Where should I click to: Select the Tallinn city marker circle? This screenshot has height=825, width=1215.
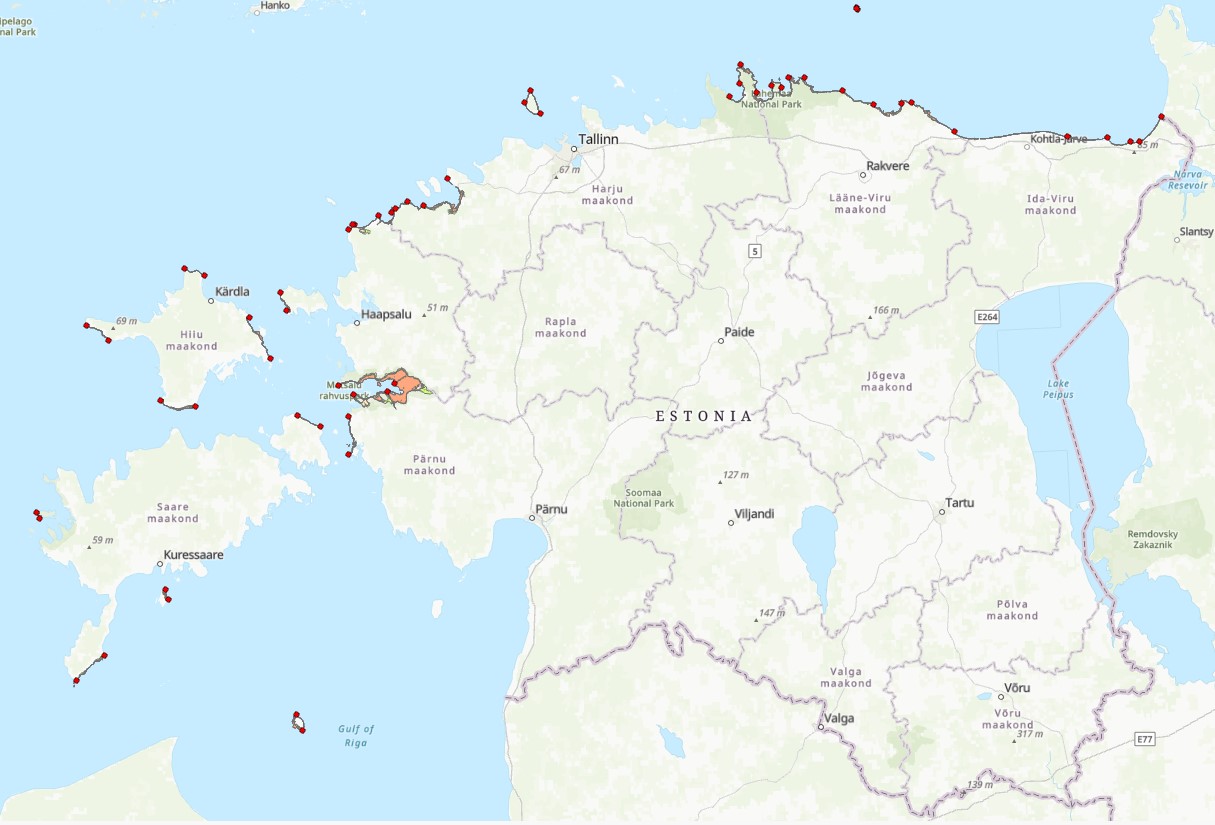(x=574, y=150)
